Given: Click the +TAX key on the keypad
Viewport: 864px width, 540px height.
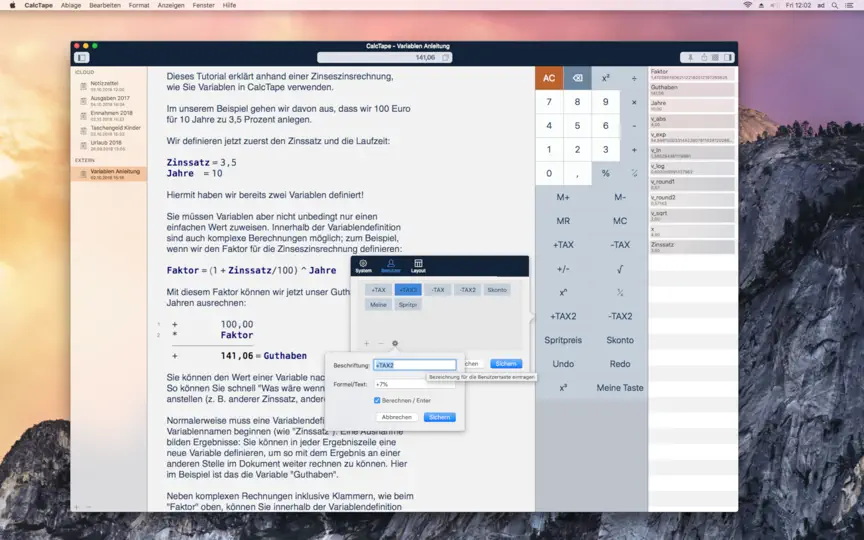Looking at the screenshot, I should (x=563, y=245).
